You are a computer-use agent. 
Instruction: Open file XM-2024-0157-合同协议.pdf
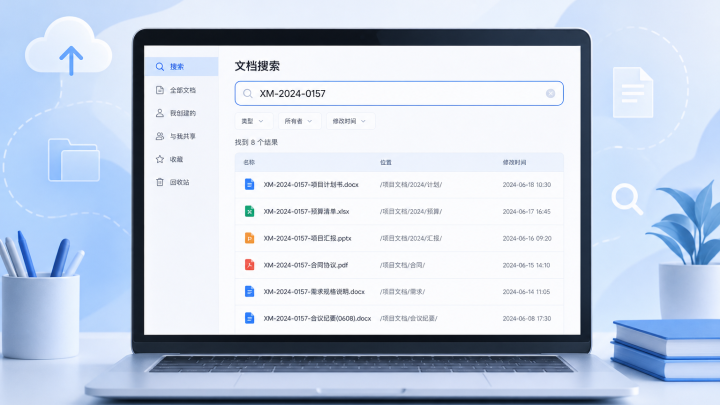(305, 265)
